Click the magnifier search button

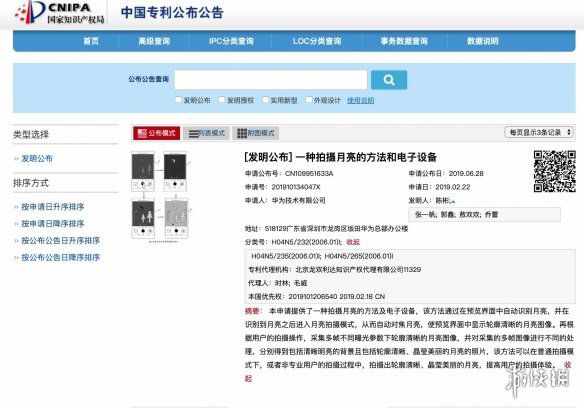(x=389, y=80)
